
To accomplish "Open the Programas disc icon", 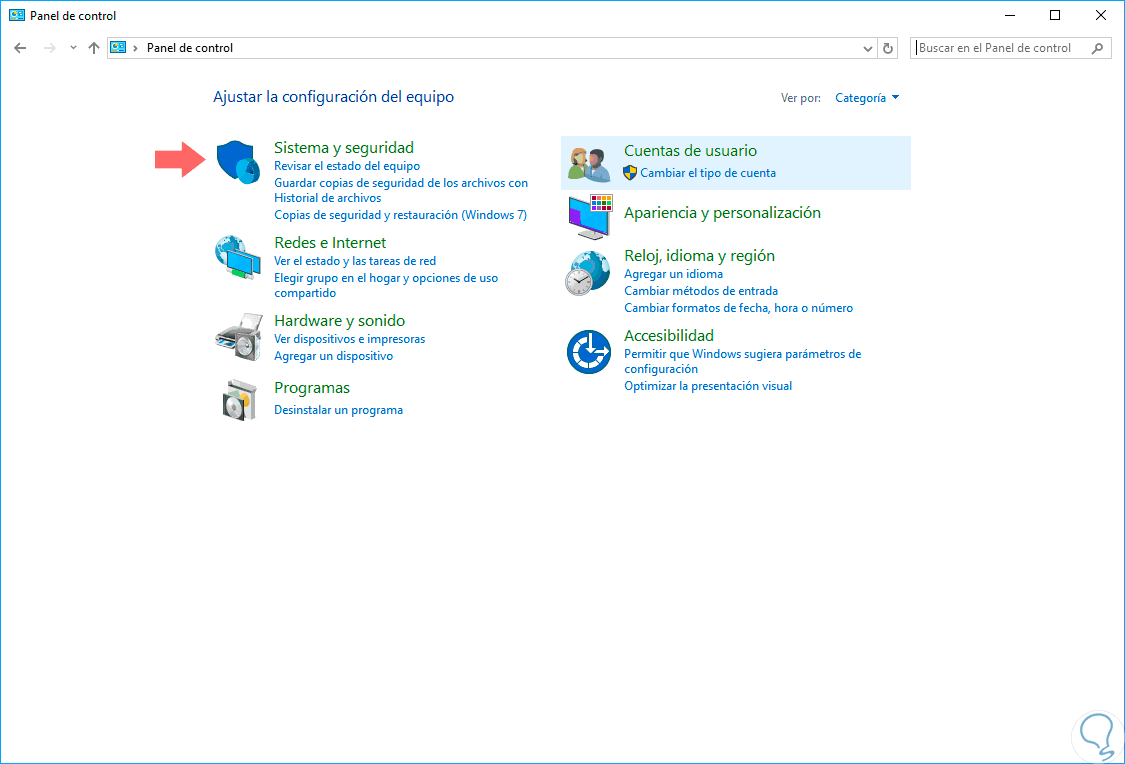I will (x=239, y=400).
